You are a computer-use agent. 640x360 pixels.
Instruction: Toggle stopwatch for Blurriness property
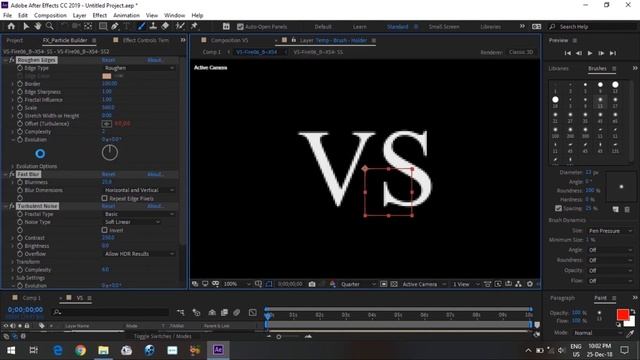coord(20,182)
